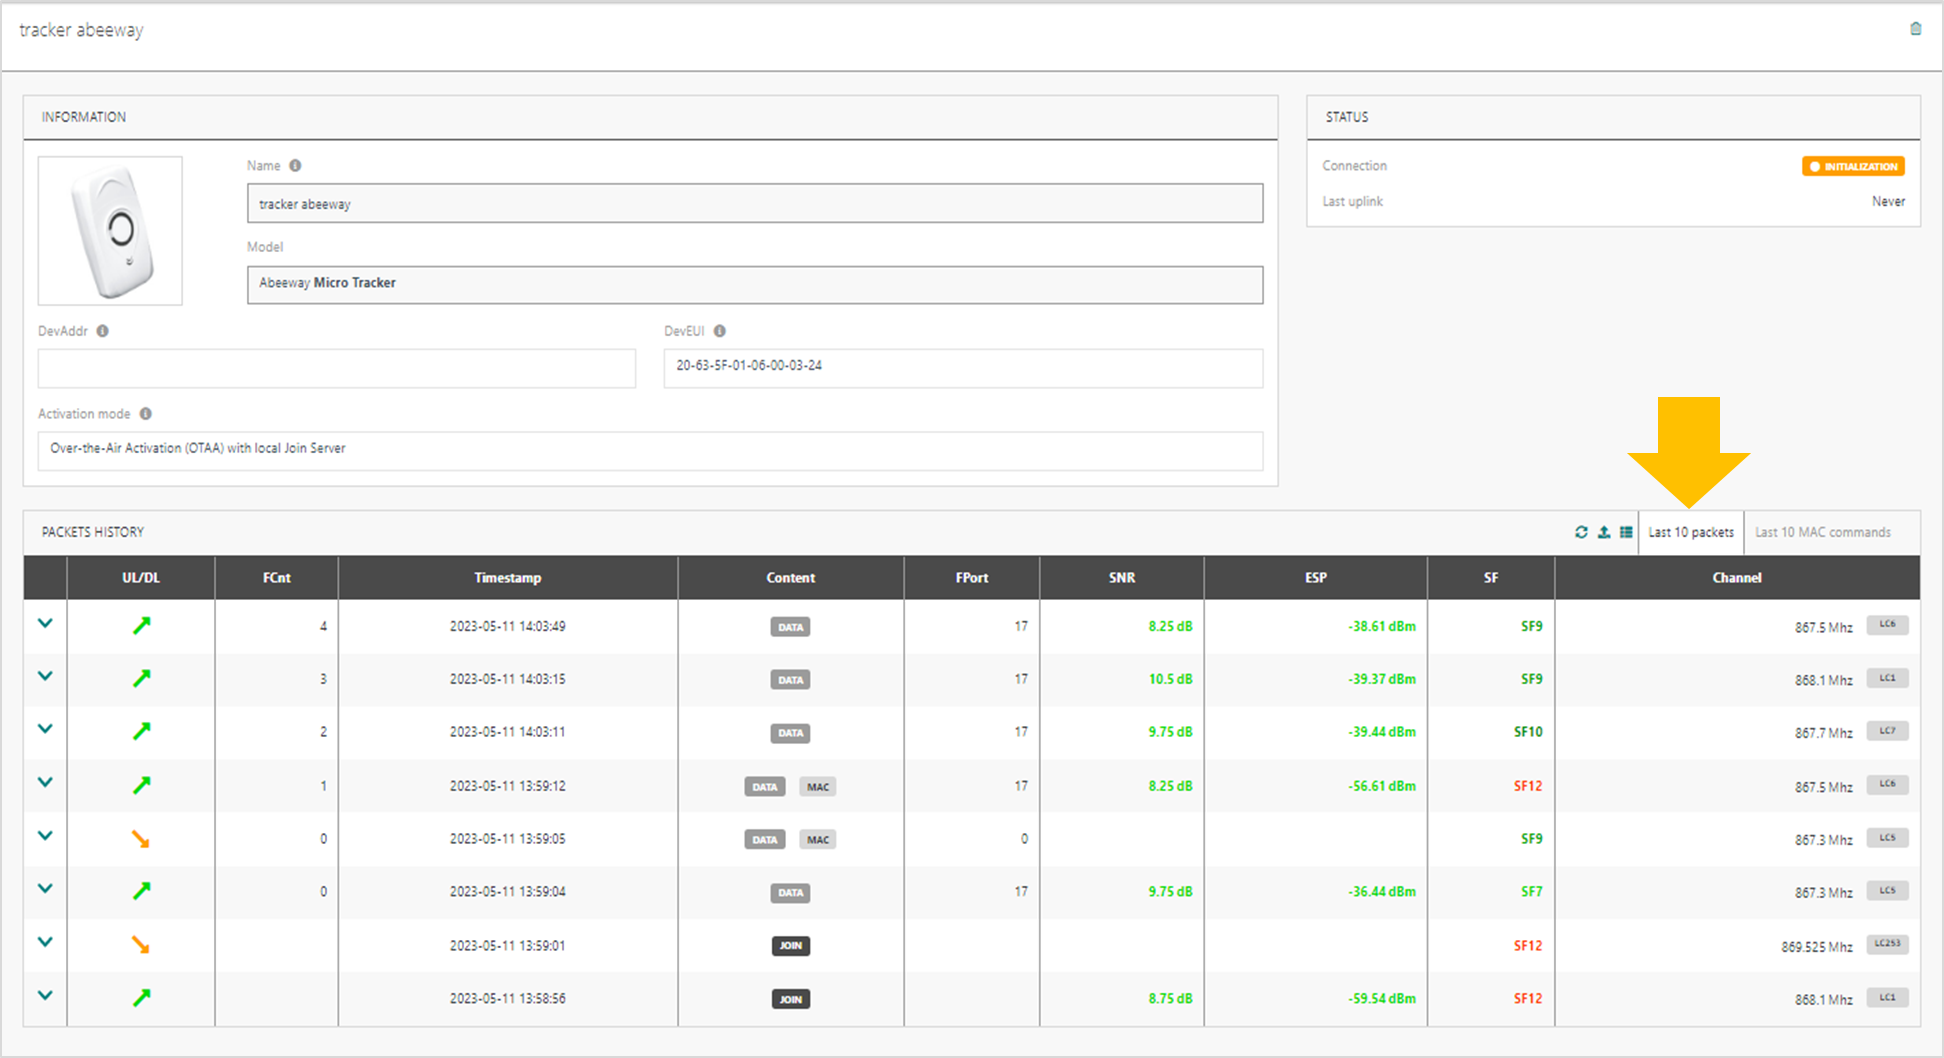Click the refresh icon in Packets History
The width and height of the screenshot is (1944, 1058).
[x=1581, y=532]
